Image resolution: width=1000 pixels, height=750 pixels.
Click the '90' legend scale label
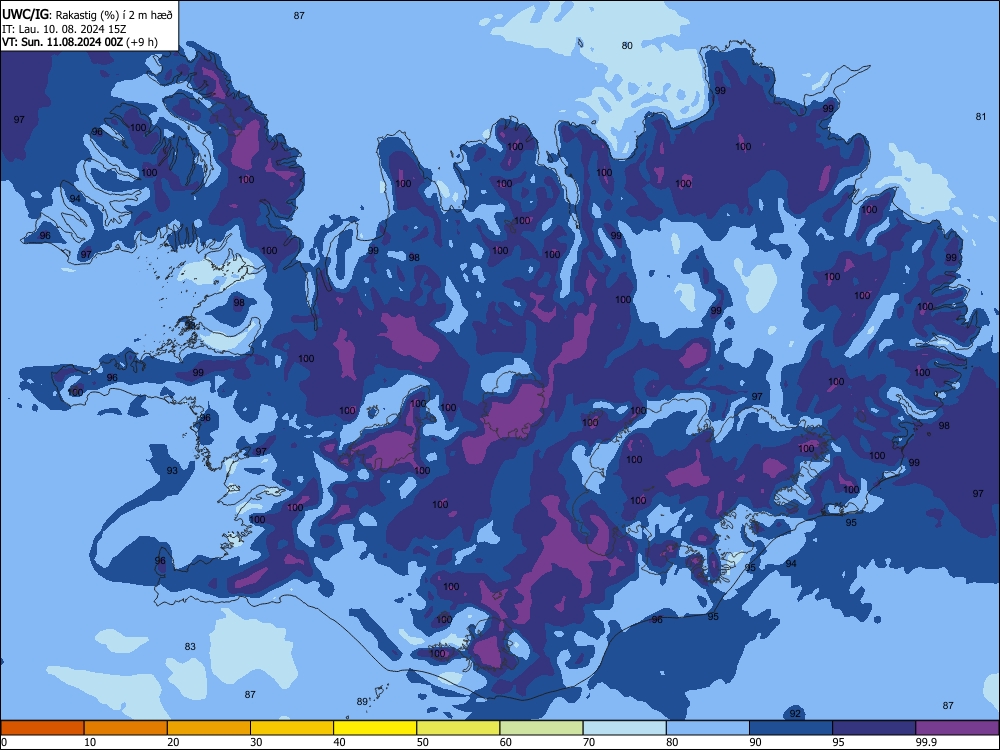tap(756, 742)
